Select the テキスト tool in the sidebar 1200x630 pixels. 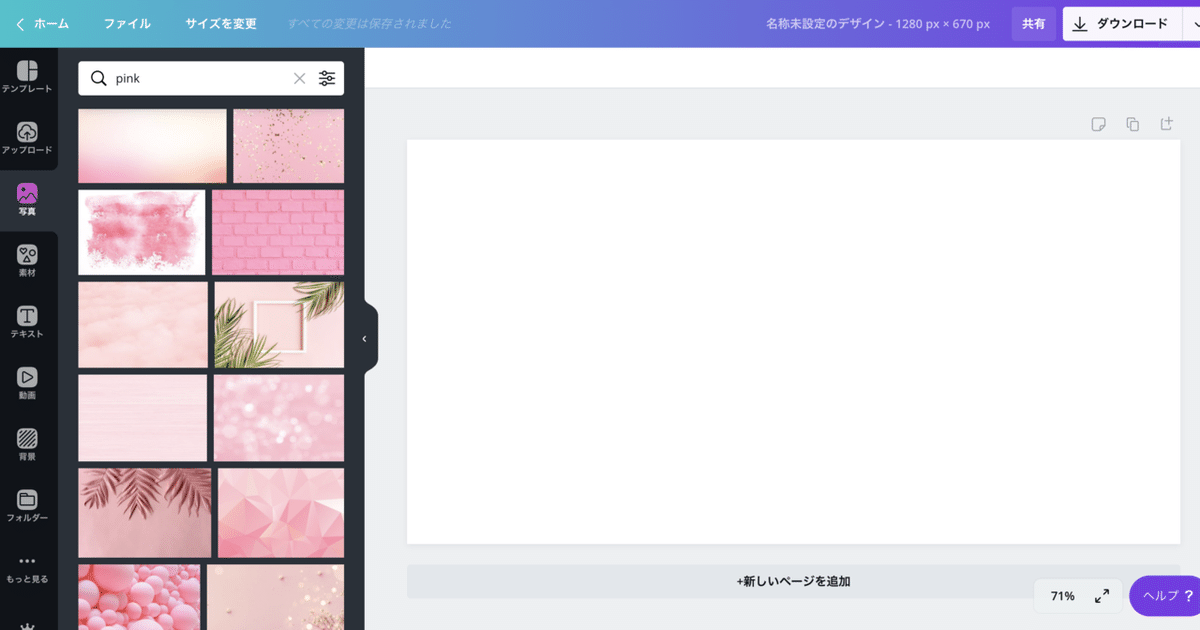[28, 320]
